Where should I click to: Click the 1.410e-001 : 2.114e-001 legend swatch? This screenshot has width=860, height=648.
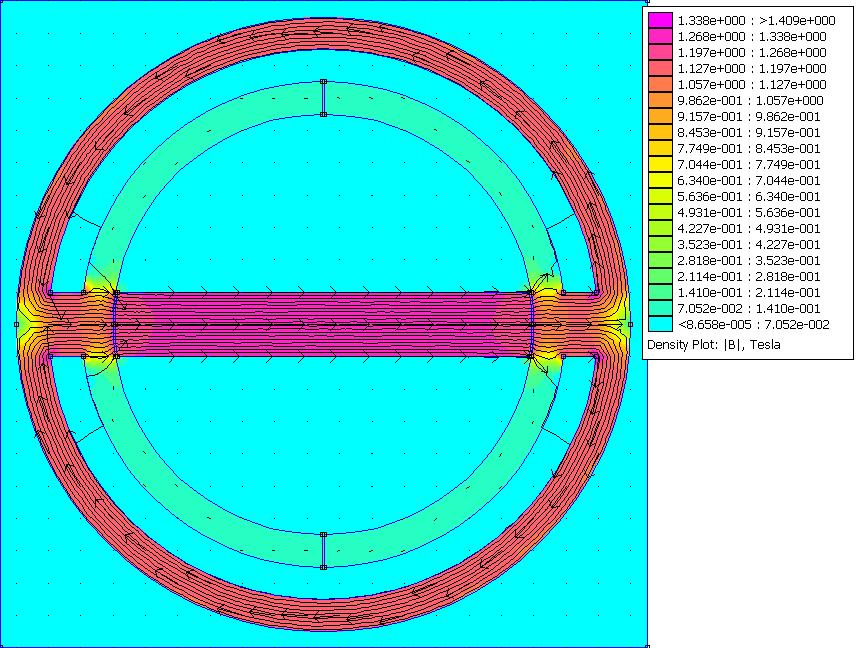pyautogui.click(x=660, y=293)
